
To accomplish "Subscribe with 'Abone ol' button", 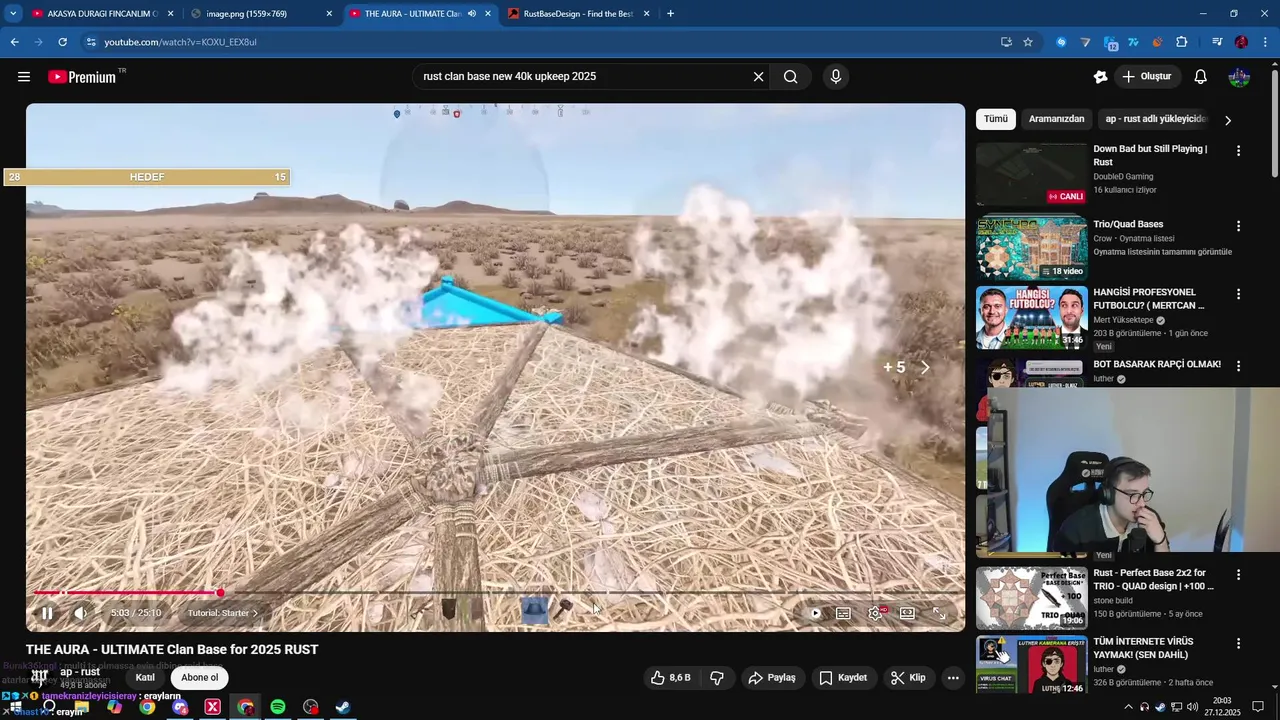I will pos(199,678).
